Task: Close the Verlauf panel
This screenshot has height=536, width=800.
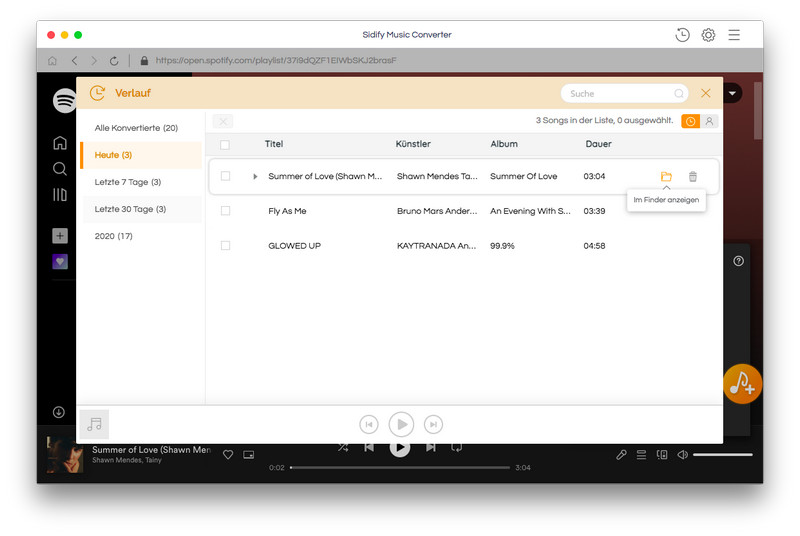Action: pyautogui.click(x=706, y=93)
